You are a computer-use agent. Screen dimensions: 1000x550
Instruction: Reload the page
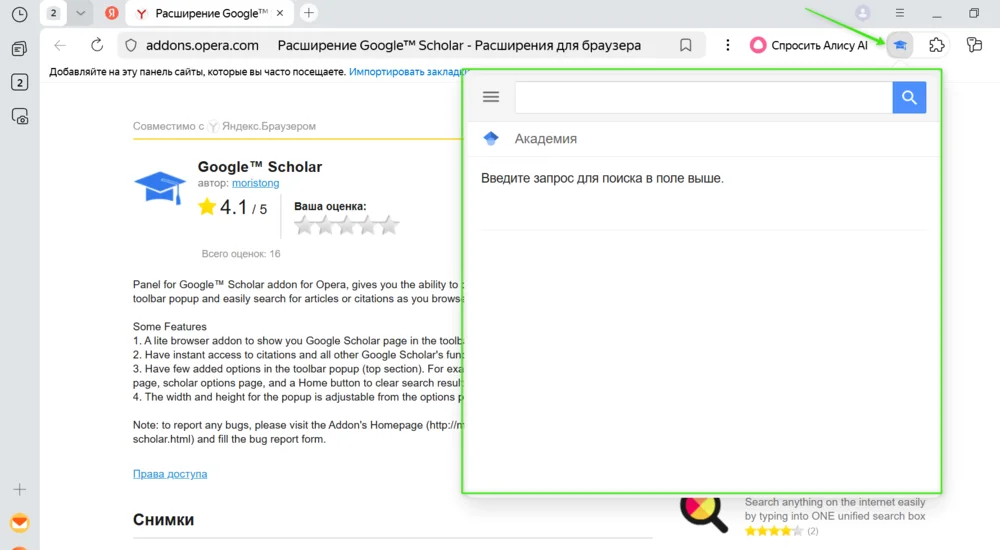pos(97,45)
